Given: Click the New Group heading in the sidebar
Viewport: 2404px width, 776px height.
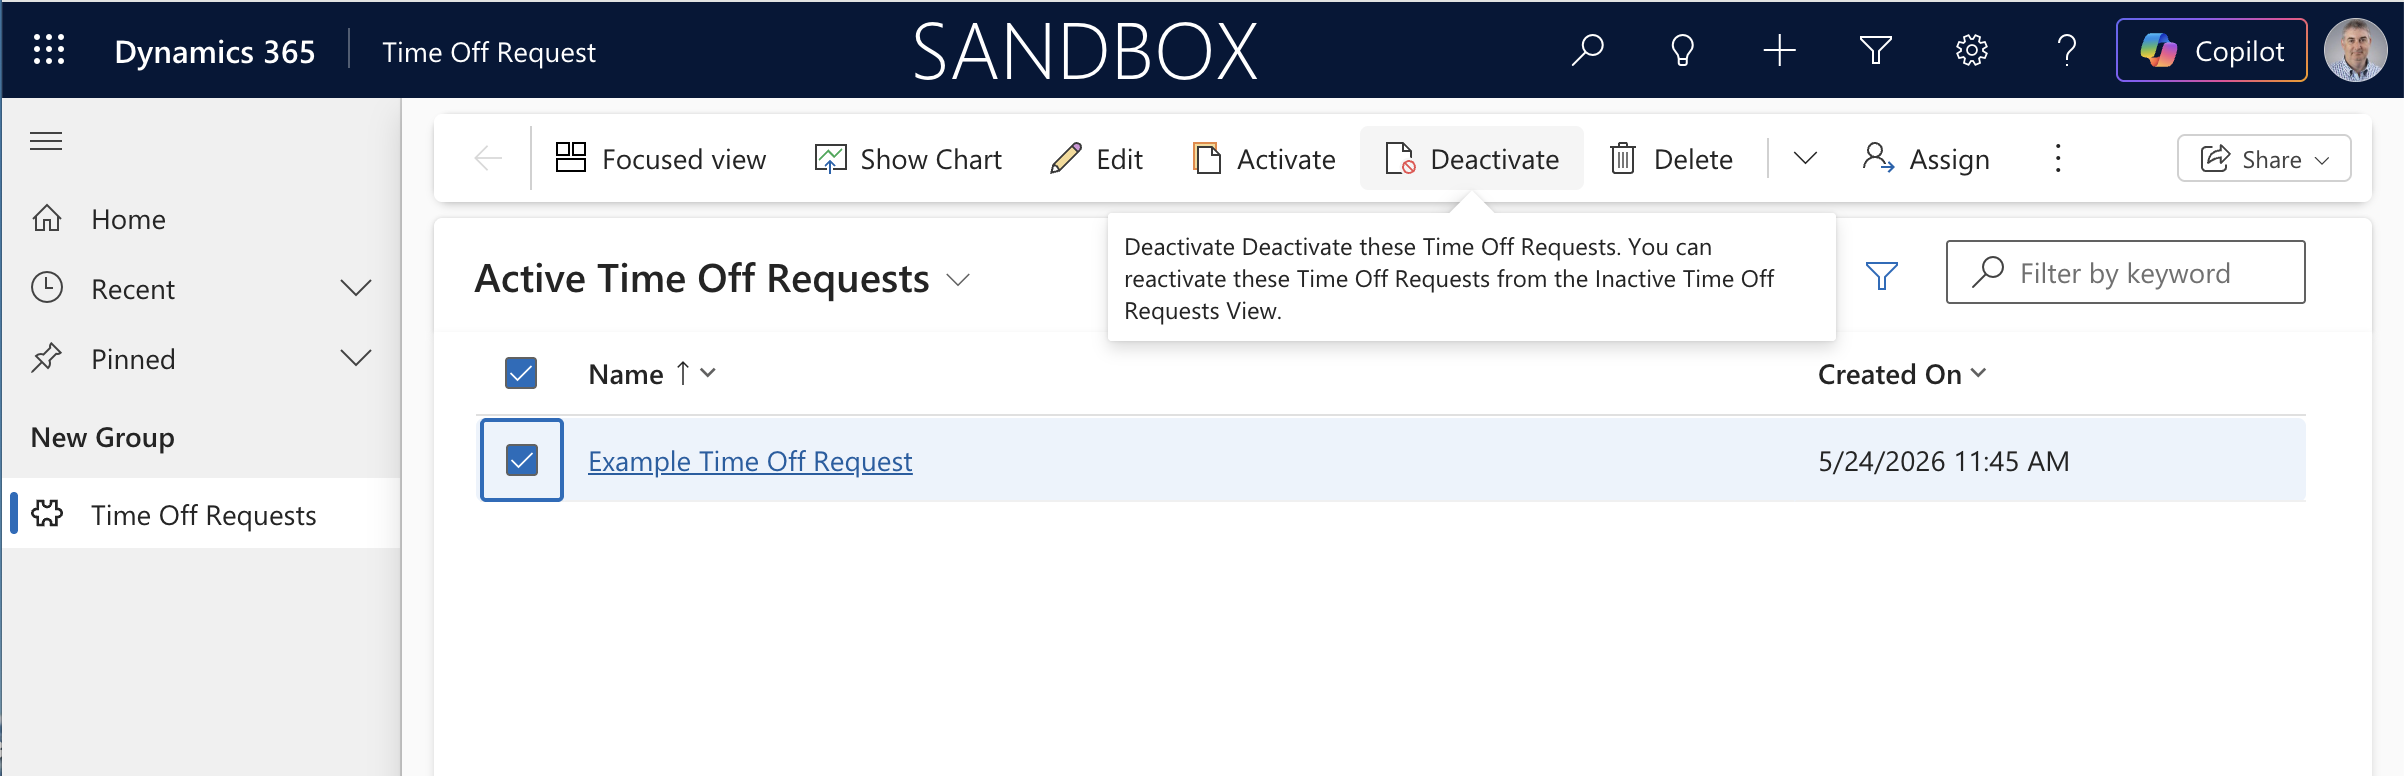Looking at the screenshot, I should pyautogui.click(x=102, y=437).
